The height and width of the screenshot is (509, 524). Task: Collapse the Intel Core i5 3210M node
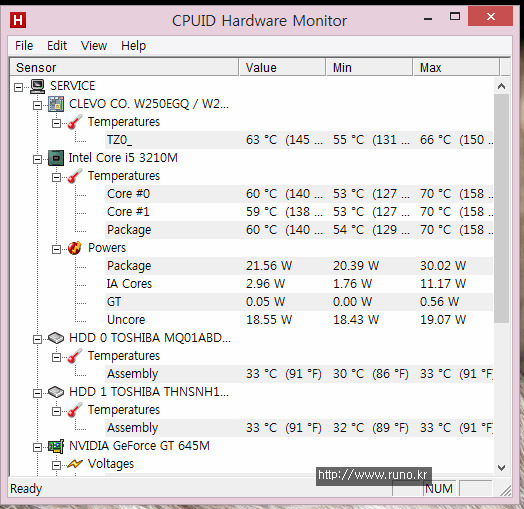pyautogui.click(x=37, y=159)
